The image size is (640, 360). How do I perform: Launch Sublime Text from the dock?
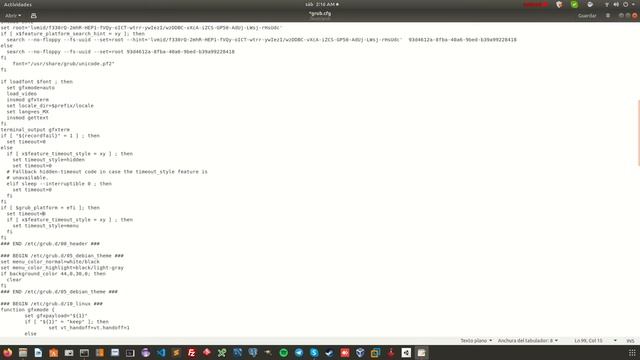(176, 353)
